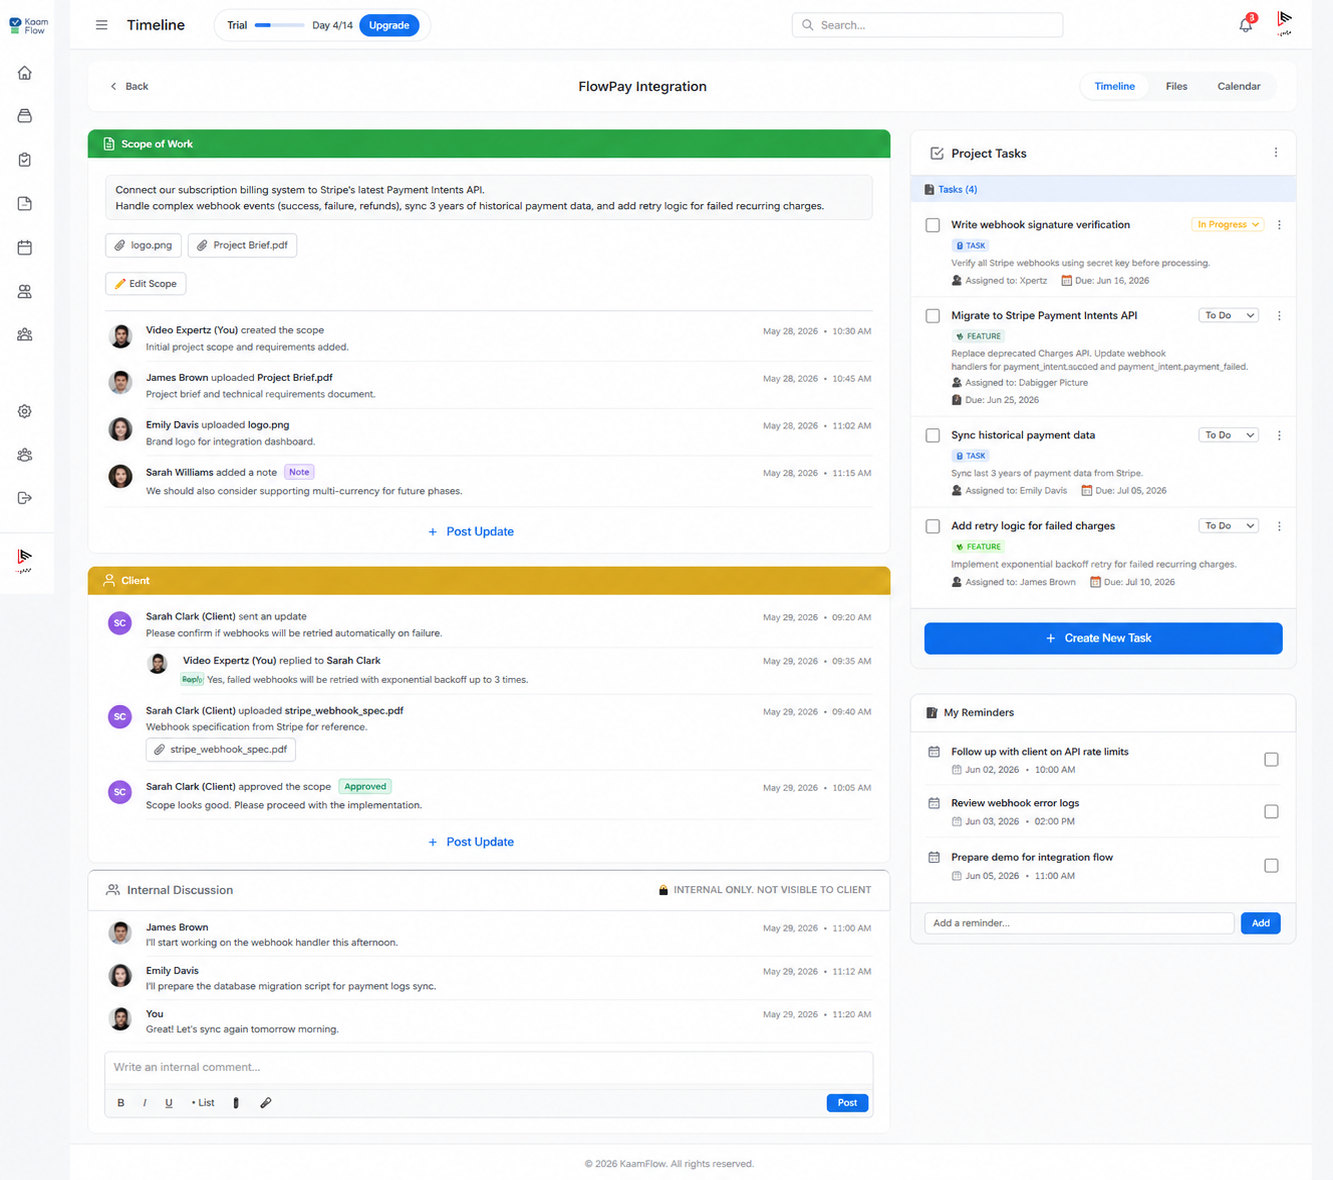Screen dimensions: 1333x1180
Task: Click the sidebar bottom flag logo icon
Action: point(25,560)
